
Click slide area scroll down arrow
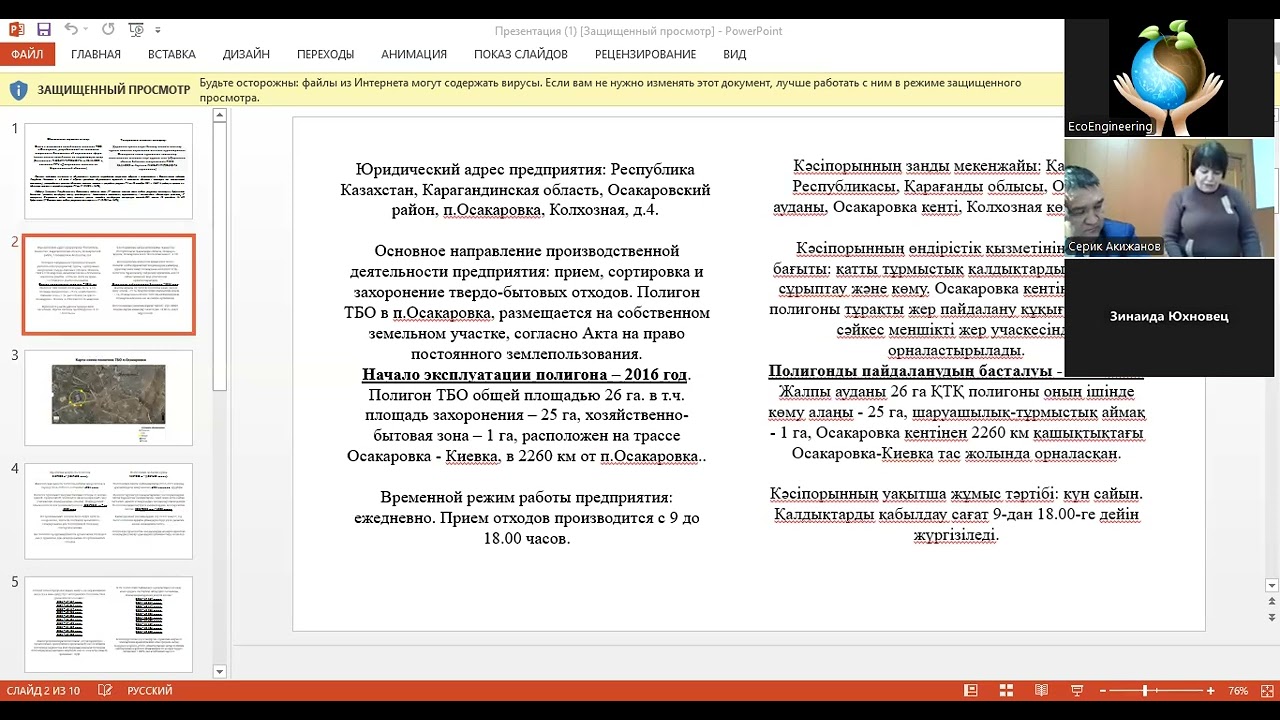point(1272,586)
